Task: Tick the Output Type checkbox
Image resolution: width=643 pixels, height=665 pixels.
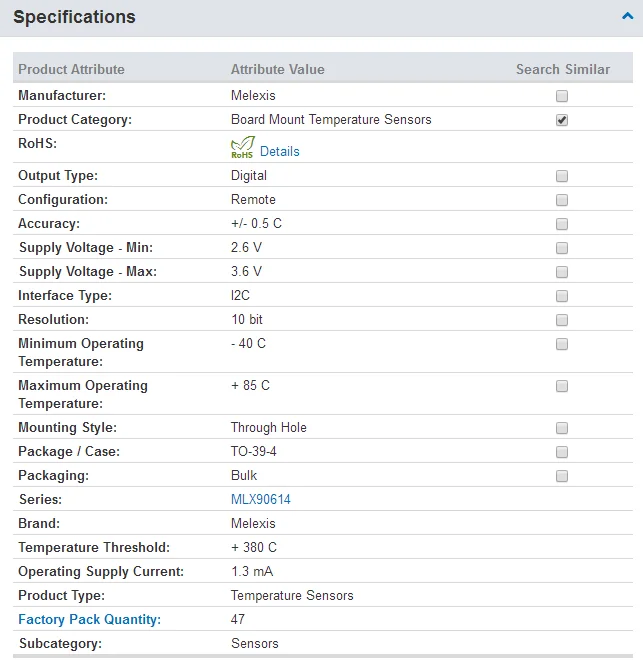Action: point(562,176)
